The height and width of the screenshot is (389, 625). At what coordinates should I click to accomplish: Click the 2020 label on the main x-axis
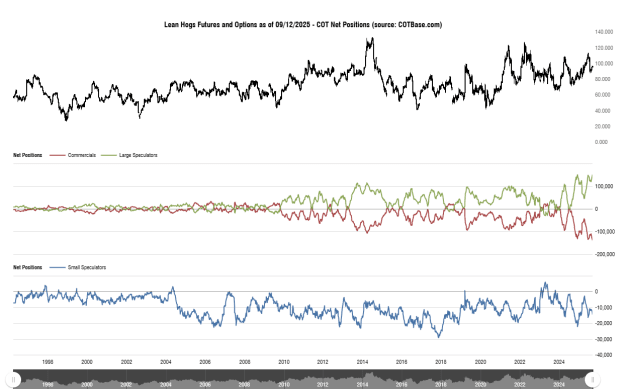(x=480, y=362)
